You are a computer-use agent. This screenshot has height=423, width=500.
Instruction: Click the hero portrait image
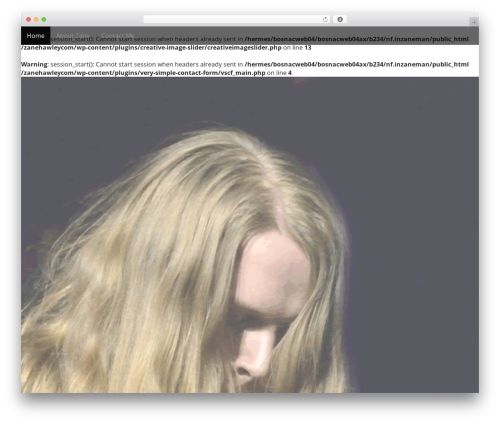point(250,235)
